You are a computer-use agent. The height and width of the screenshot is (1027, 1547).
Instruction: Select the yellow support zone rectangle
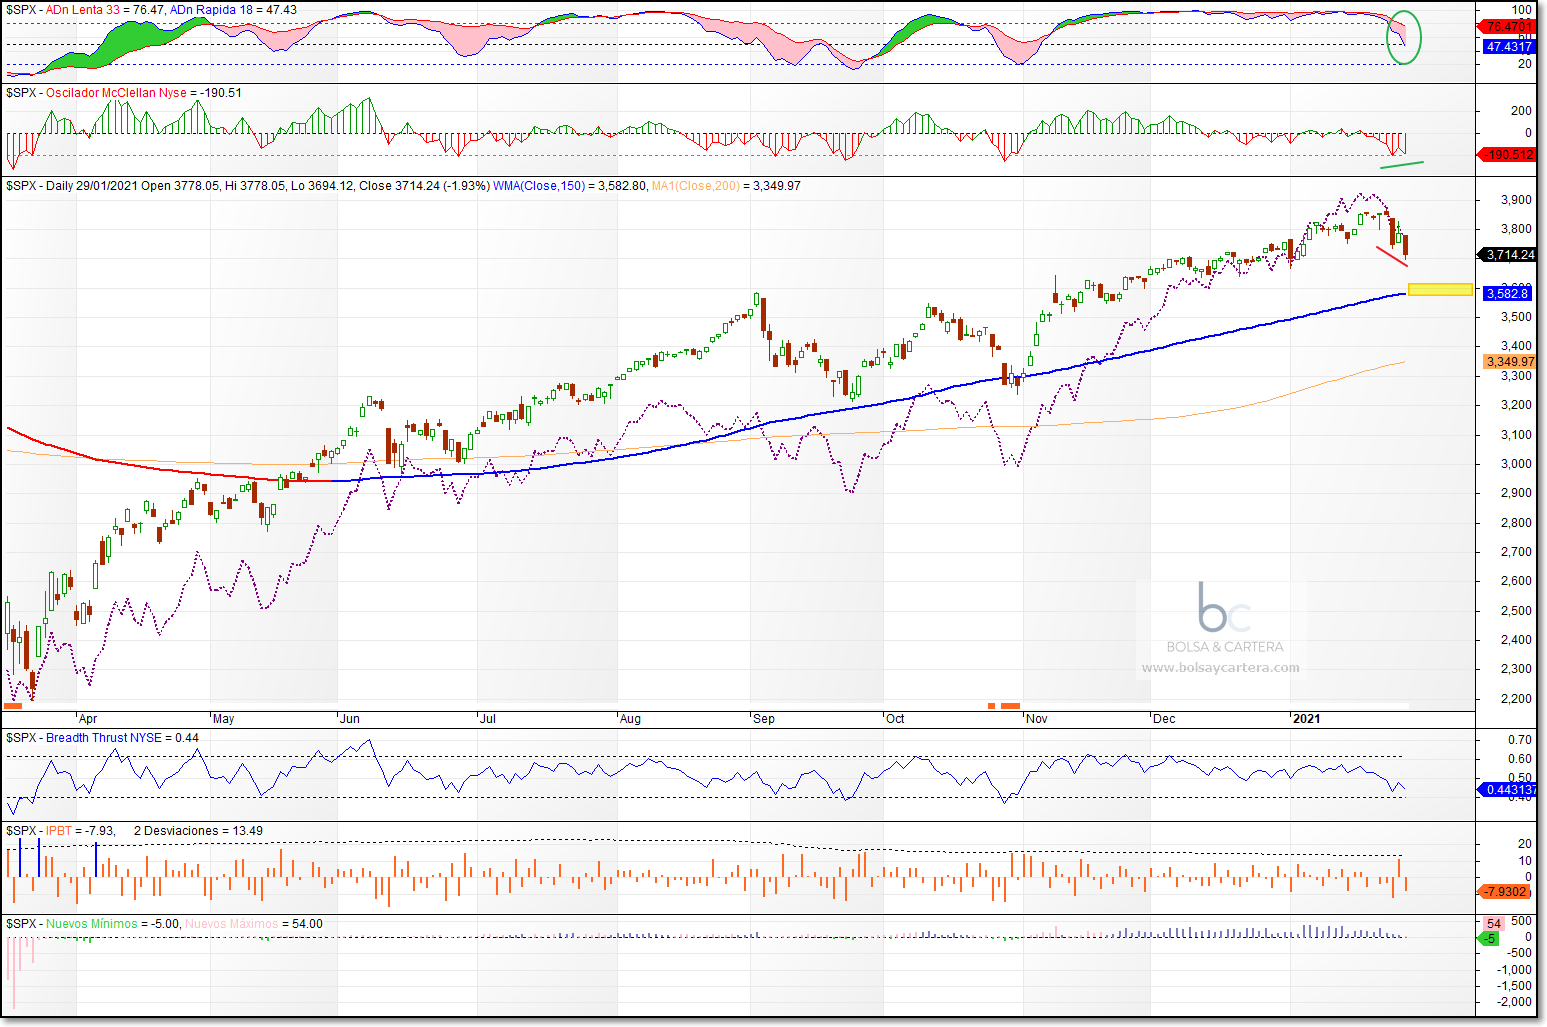point(1440,290)
